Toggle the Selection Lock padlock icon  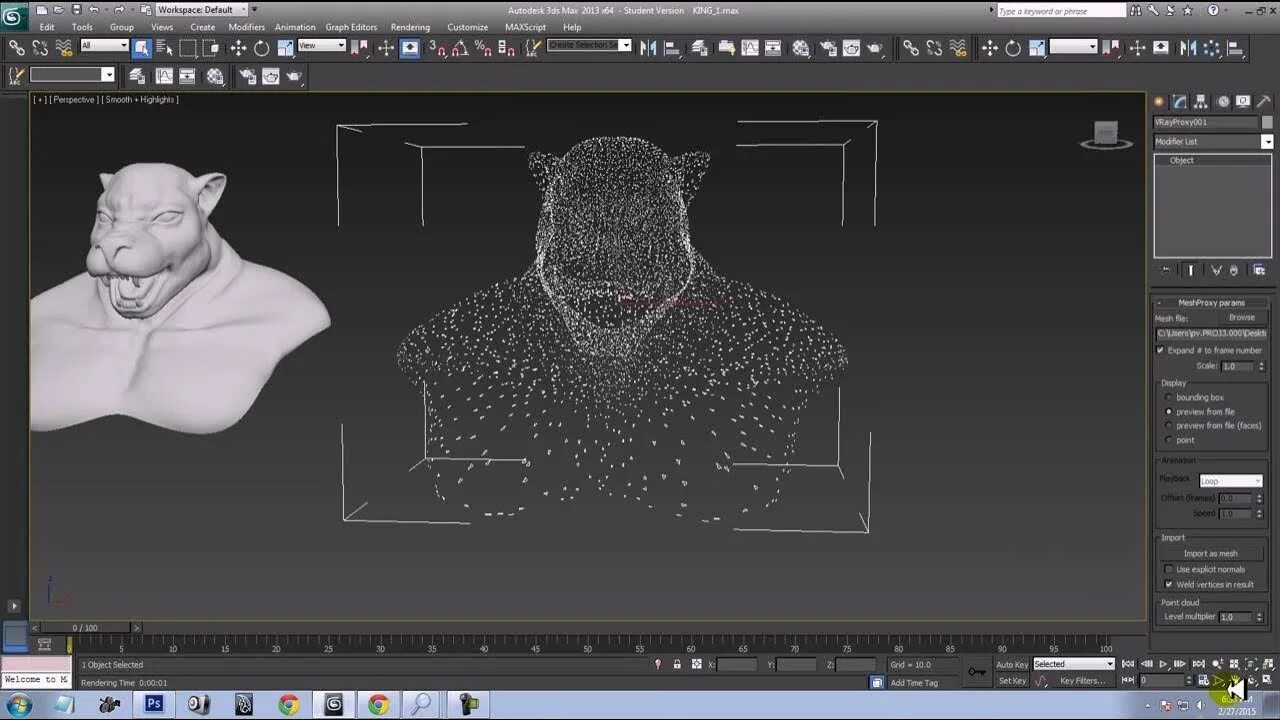click(677, 664)
